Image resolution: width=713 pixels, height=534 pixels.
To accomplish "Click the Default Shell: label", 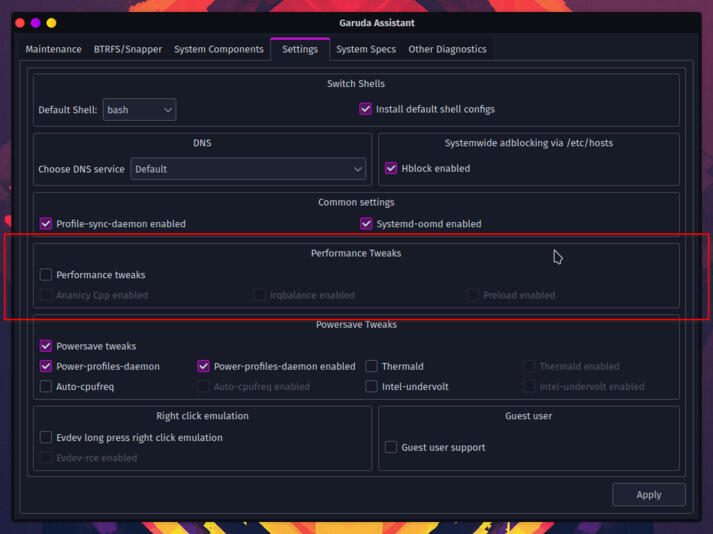I will pos(68,110).
